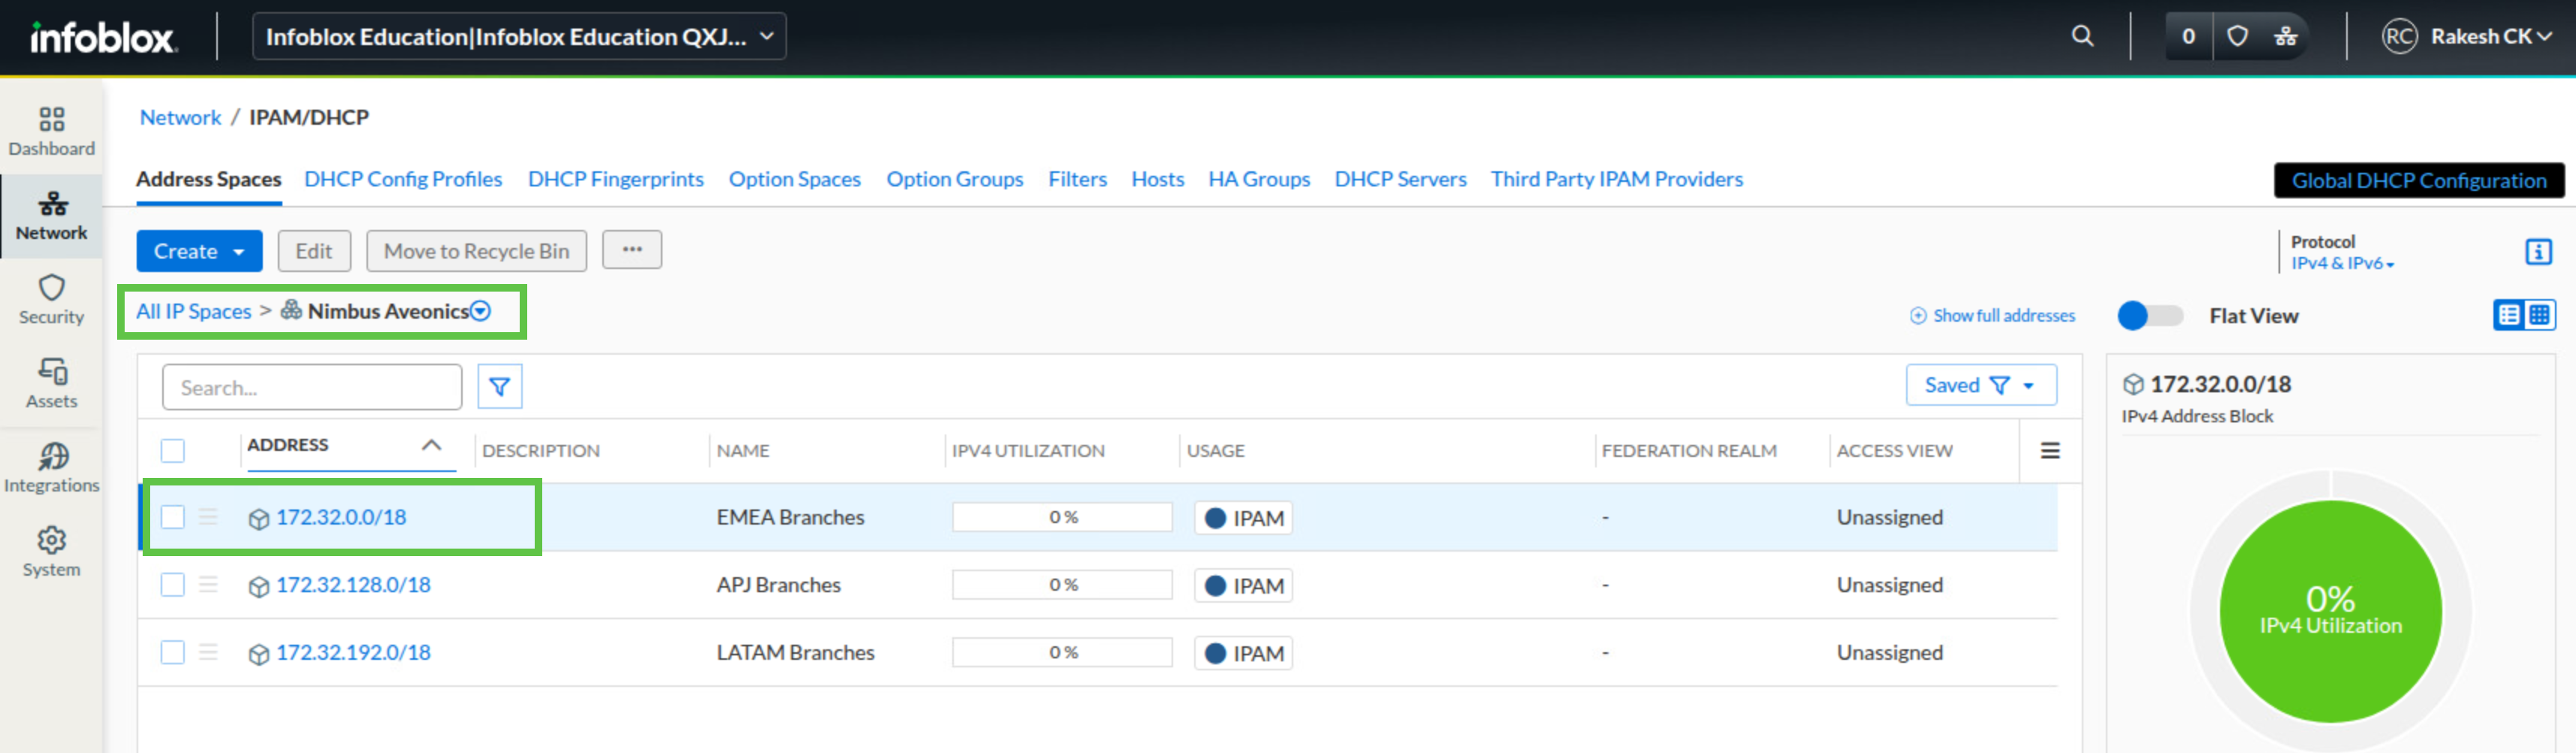Screen dimensions: 2576x753
Task: Click the IPv4 utilization bar for APJ Branches
Action: click(x=1062, y=584)
